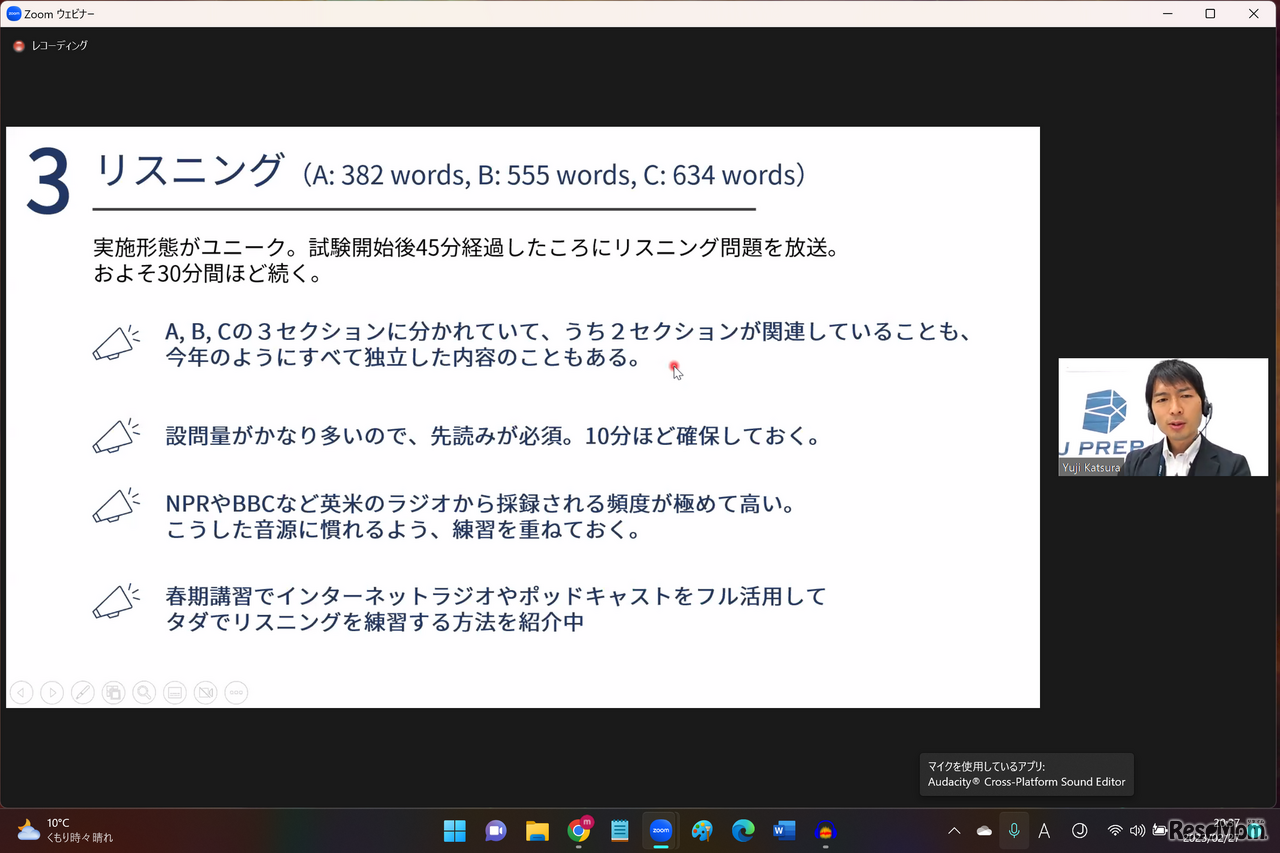This screenshot has height=853, width=1280.
Task: Open Audacity from the taskbar
Action: pyautogui.click(x=825, y=831)
